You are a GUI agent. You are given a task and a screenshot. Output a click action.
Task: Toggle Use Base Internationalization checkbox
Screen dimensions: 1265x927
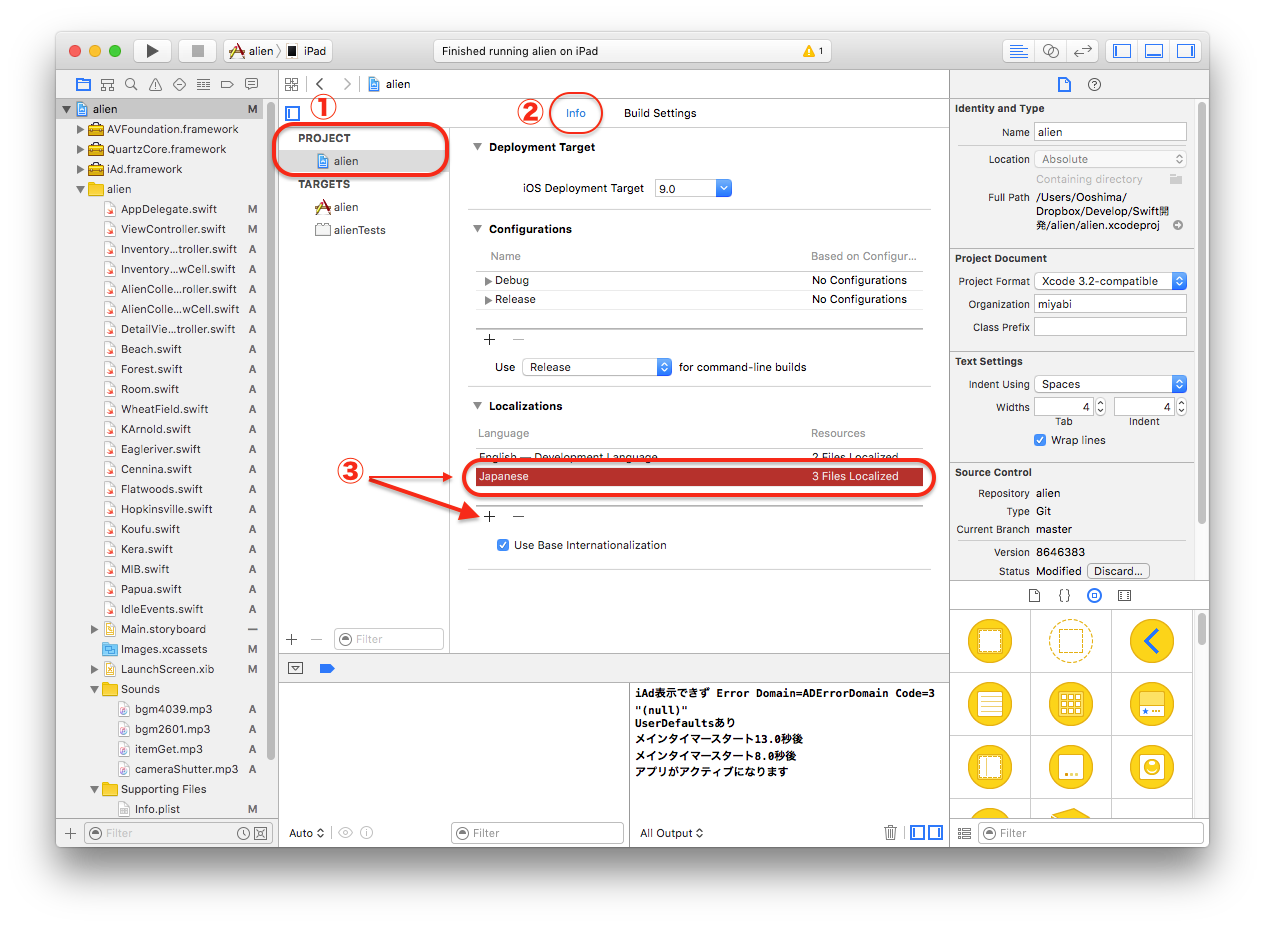[503, 545]
